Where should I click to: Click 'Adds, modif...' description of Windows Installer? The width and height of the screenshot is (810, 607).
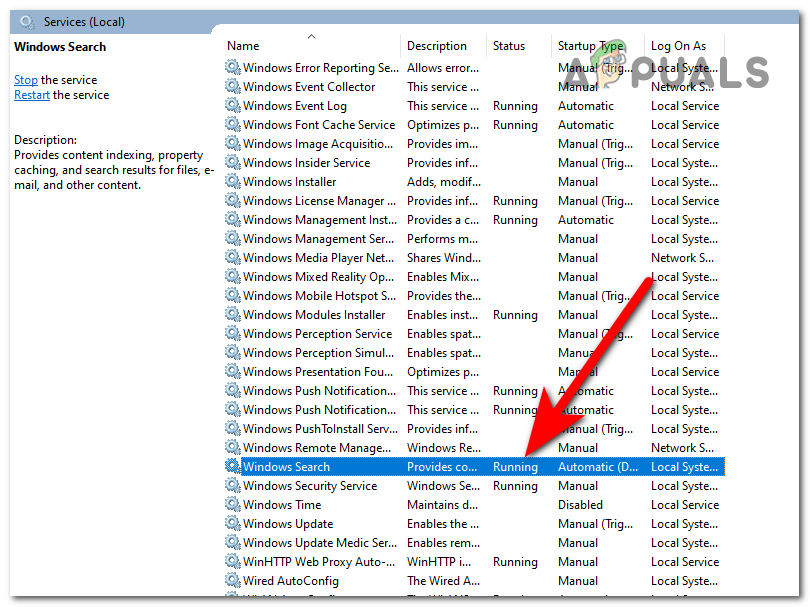pos(444,182)
